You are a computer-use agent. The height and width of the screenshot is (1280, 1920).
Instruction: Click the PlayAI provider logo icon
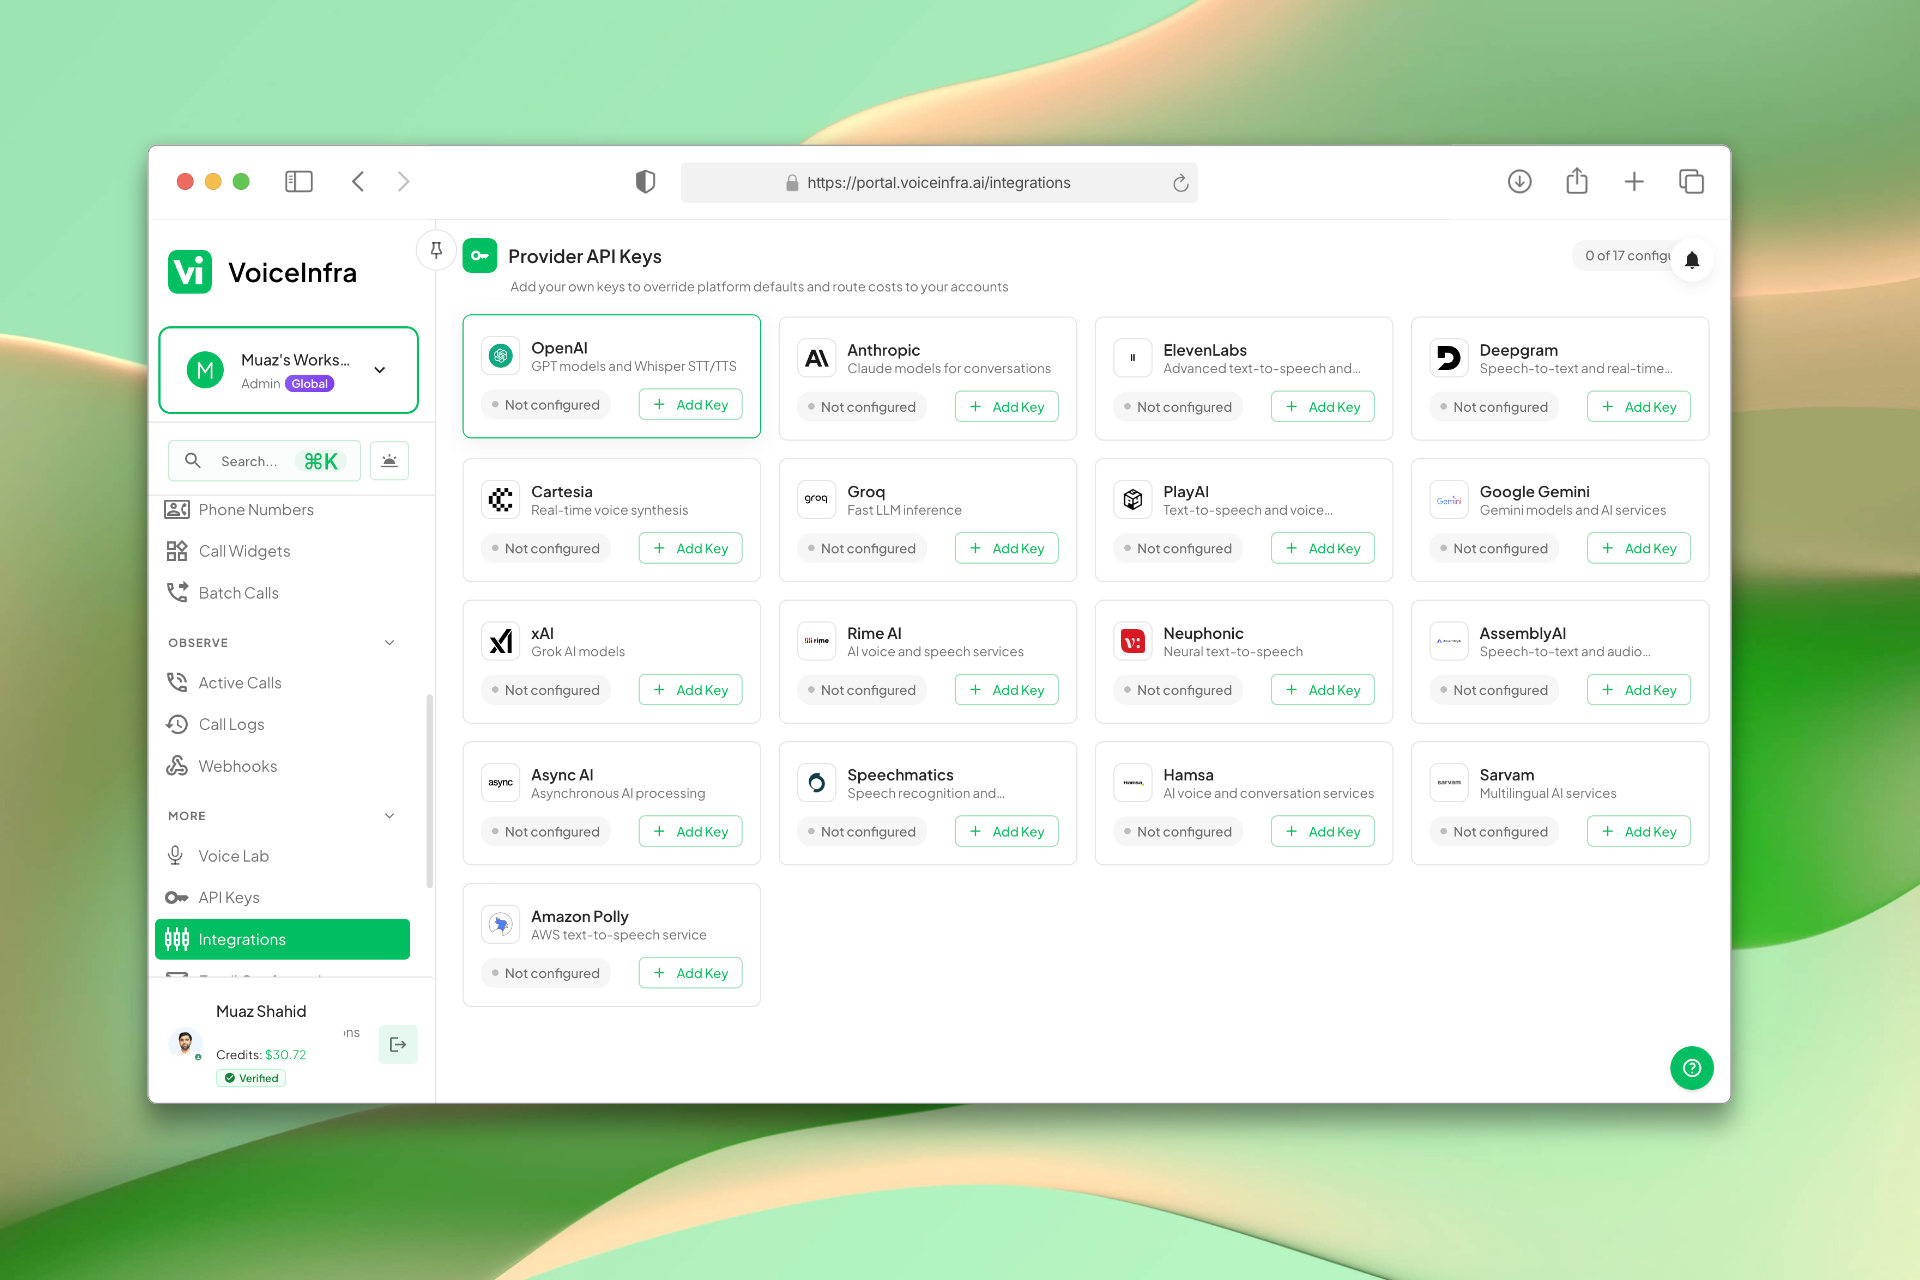click(x=1133, y=499)
